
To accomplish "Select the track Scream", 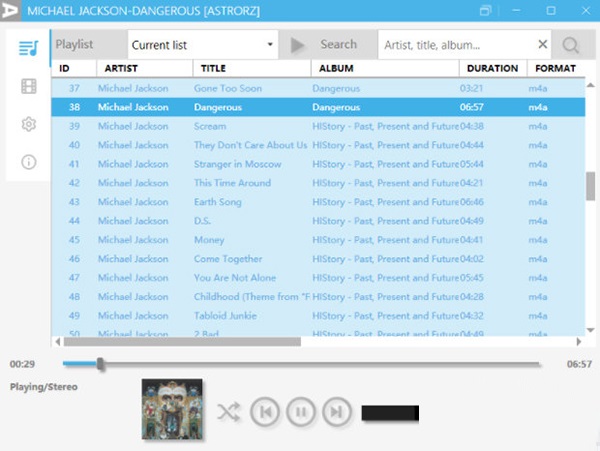I will (210, 126).
